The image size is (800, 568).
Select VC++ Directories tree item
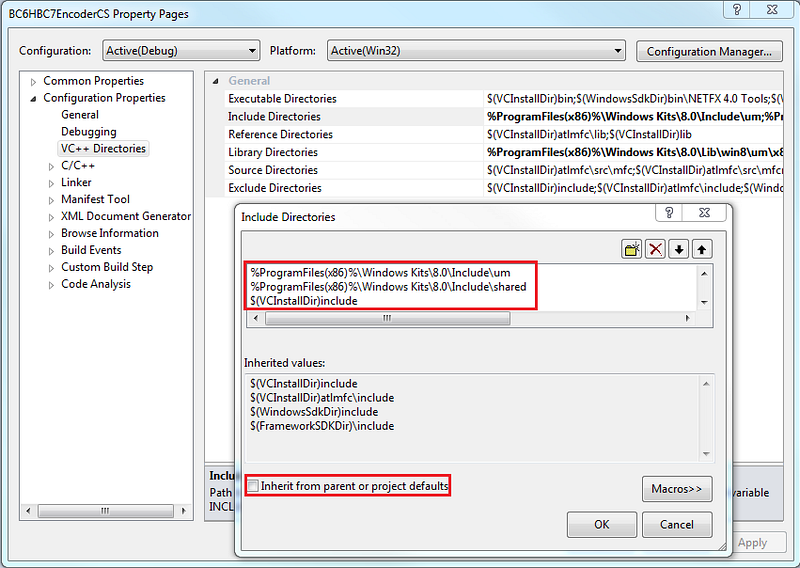tap(103, 149)
